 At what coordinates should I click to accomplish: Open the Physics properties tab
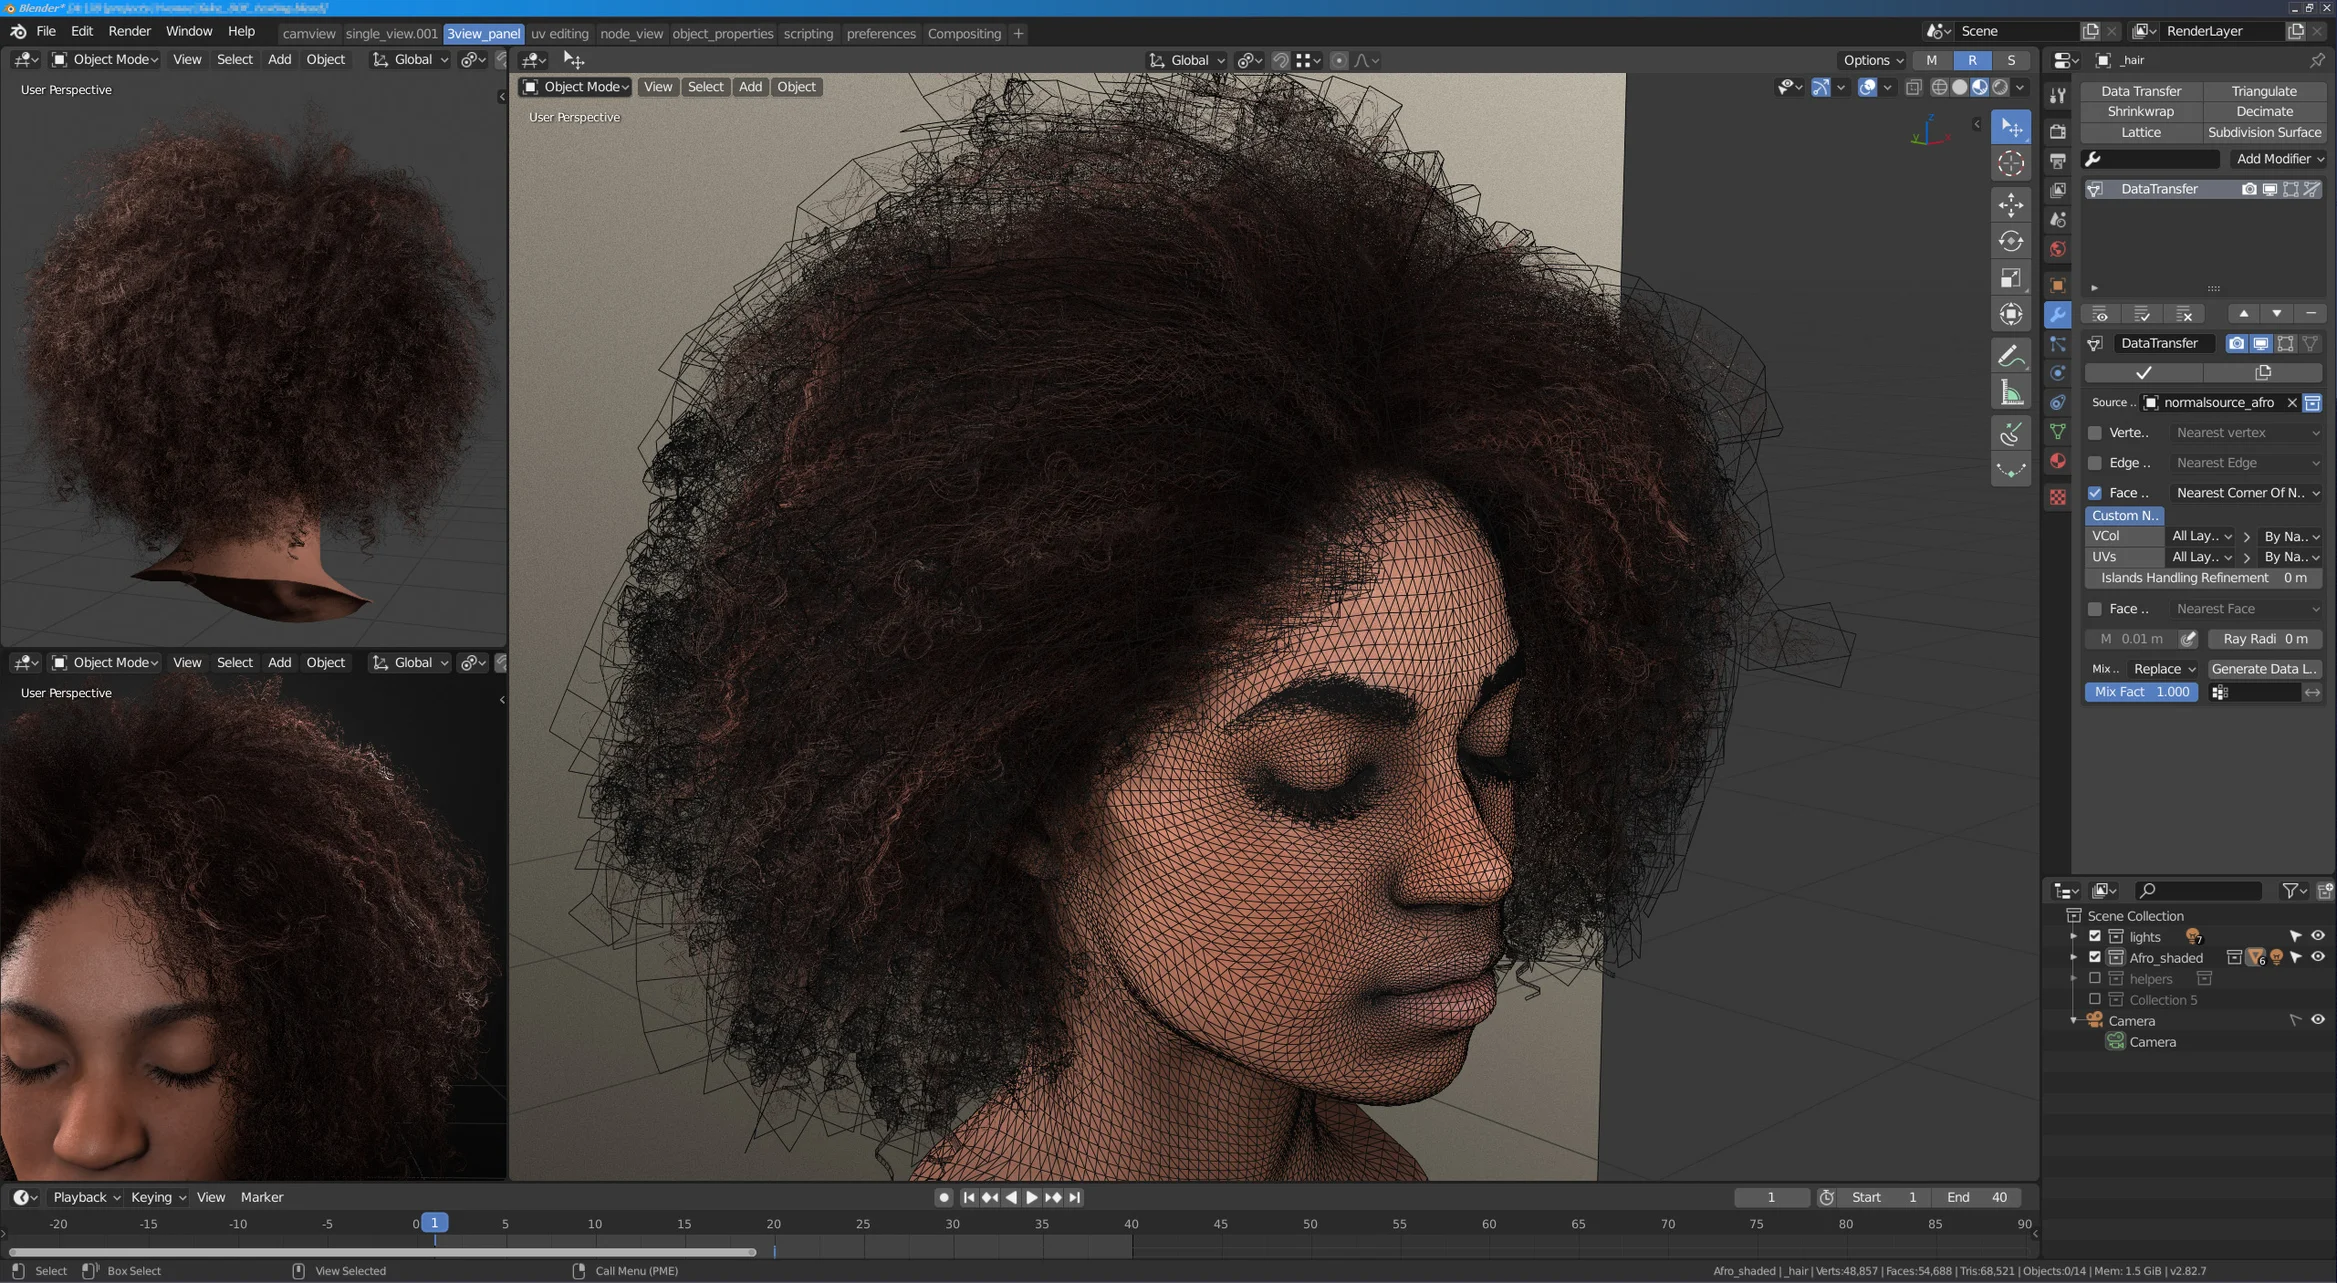point(2057,373)
